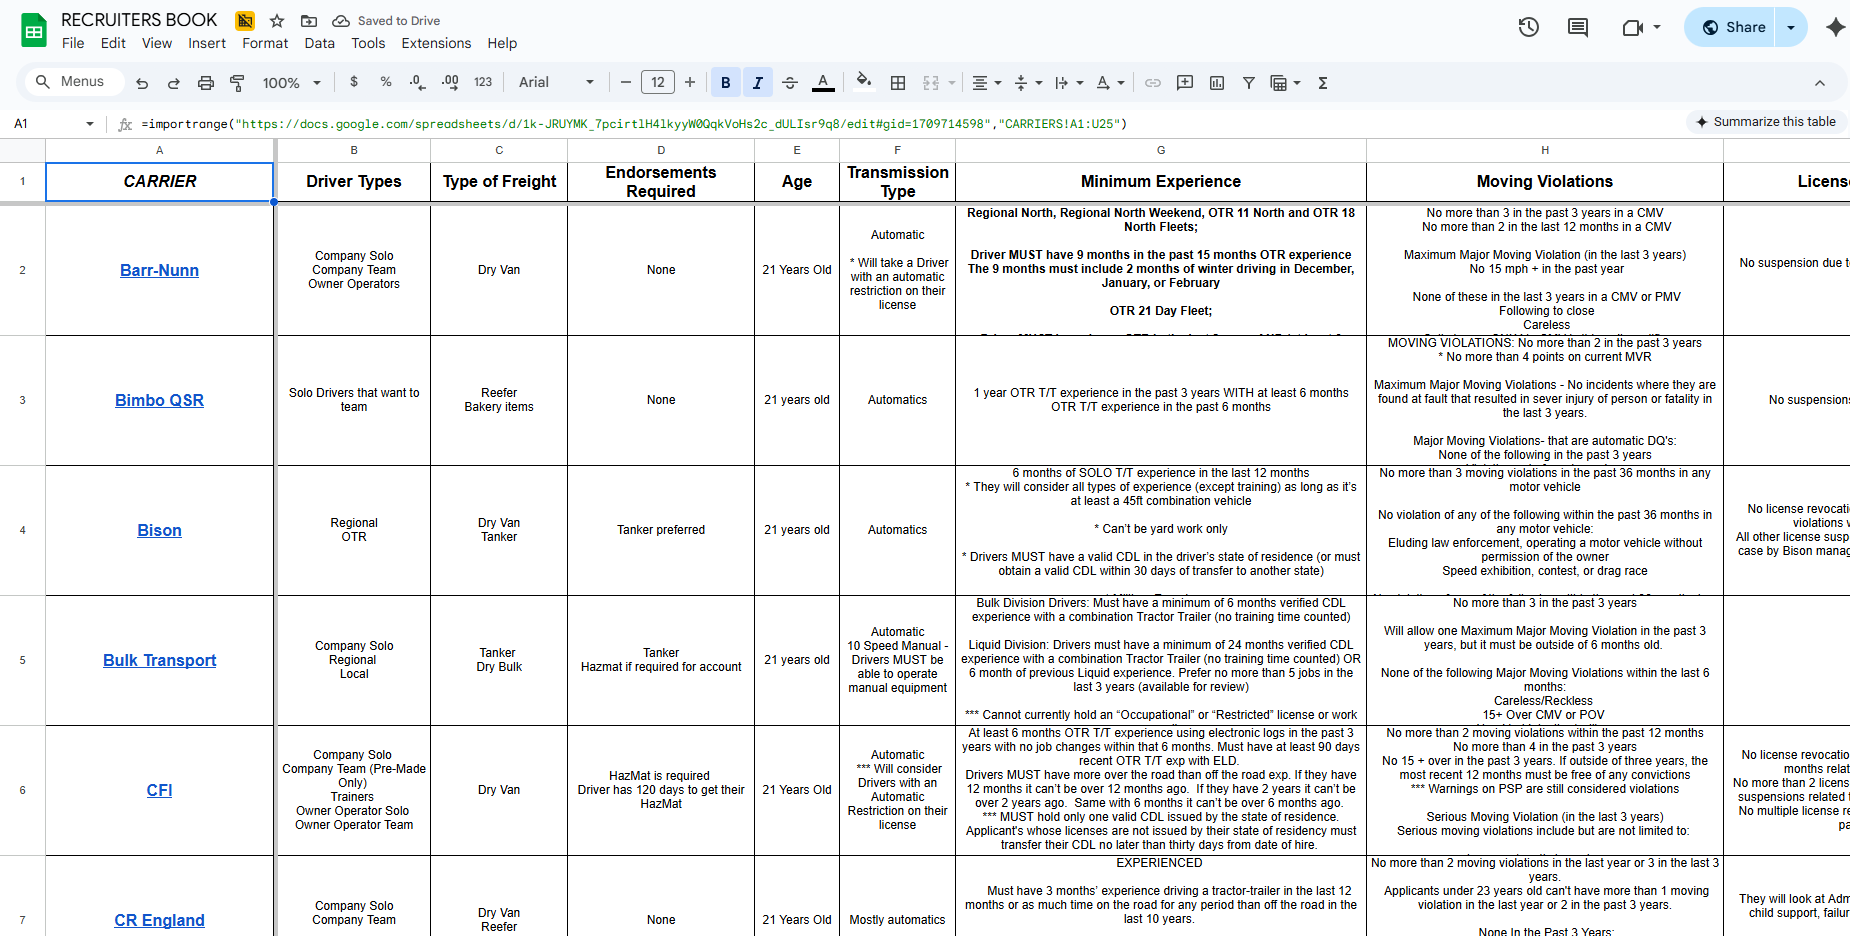
Task: Create a filter
Action: click(x=1249, y=83)
